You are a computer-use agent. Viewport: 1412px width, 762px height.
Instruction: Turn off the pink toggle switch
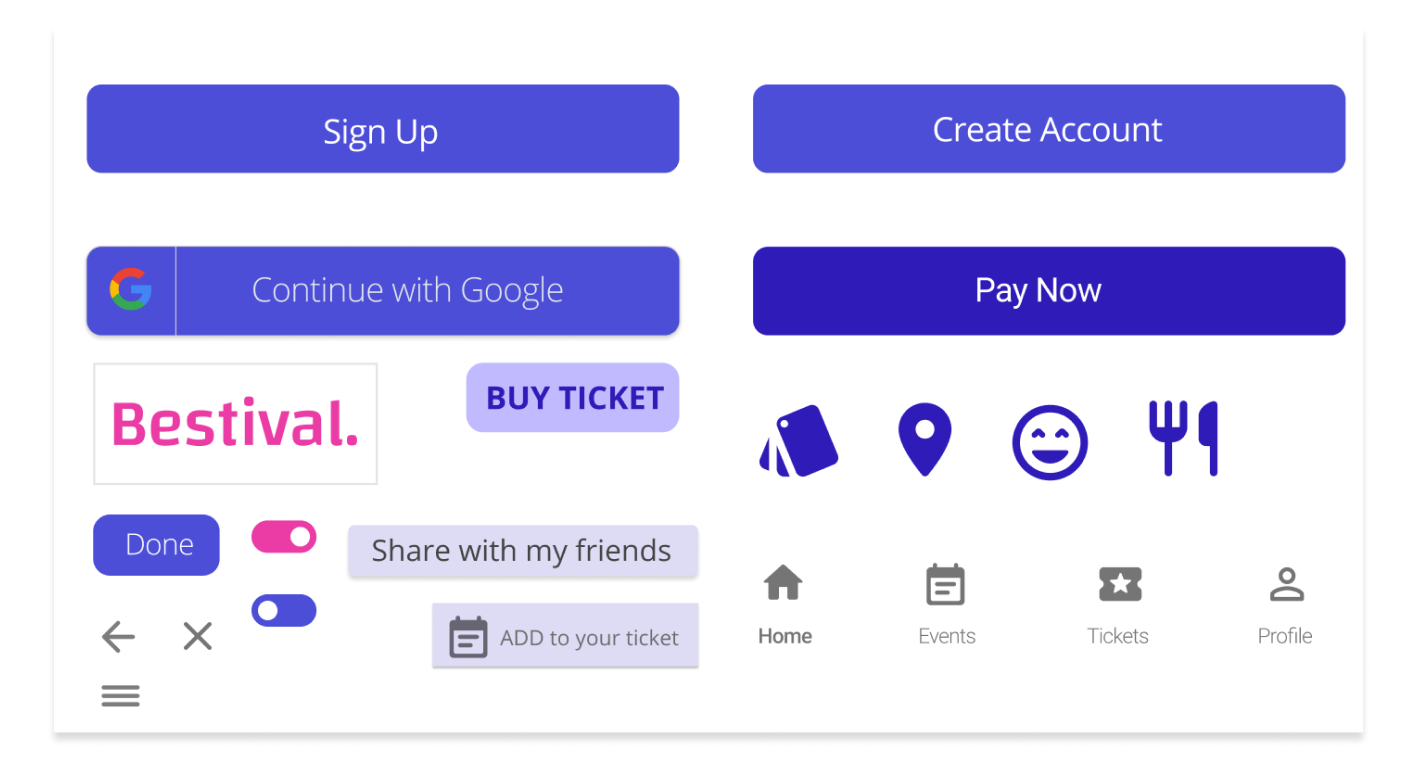(284, 537)
